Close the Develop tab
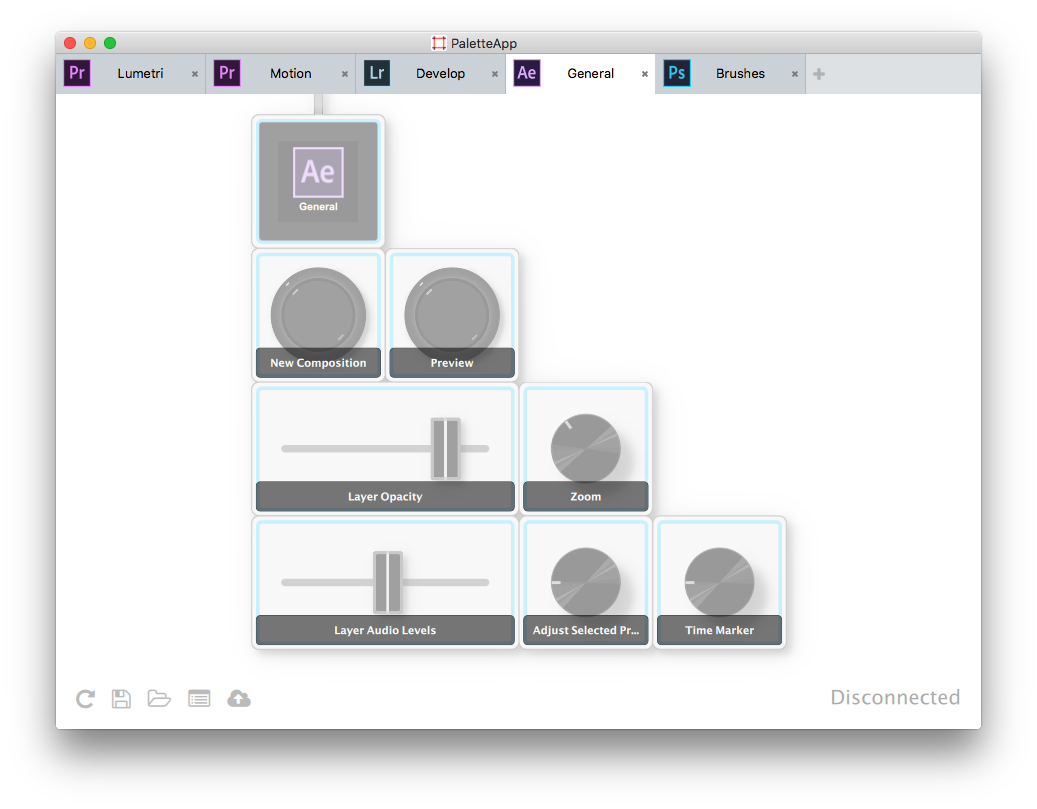Screen dimensions: 1037x809 click(495, 74)
